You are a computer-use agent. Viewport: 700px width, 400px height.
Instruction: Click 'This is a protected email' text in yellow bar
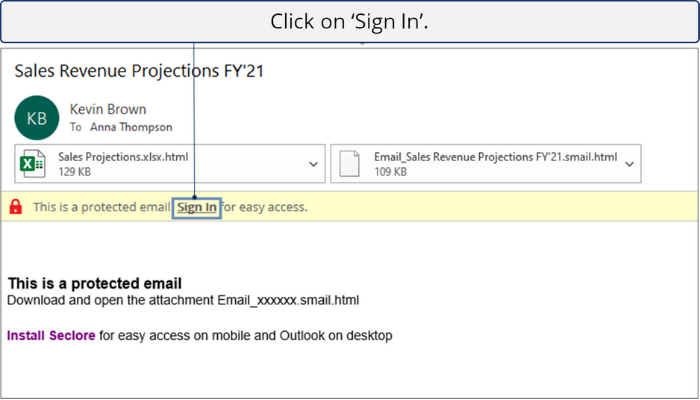pos(102,207)
